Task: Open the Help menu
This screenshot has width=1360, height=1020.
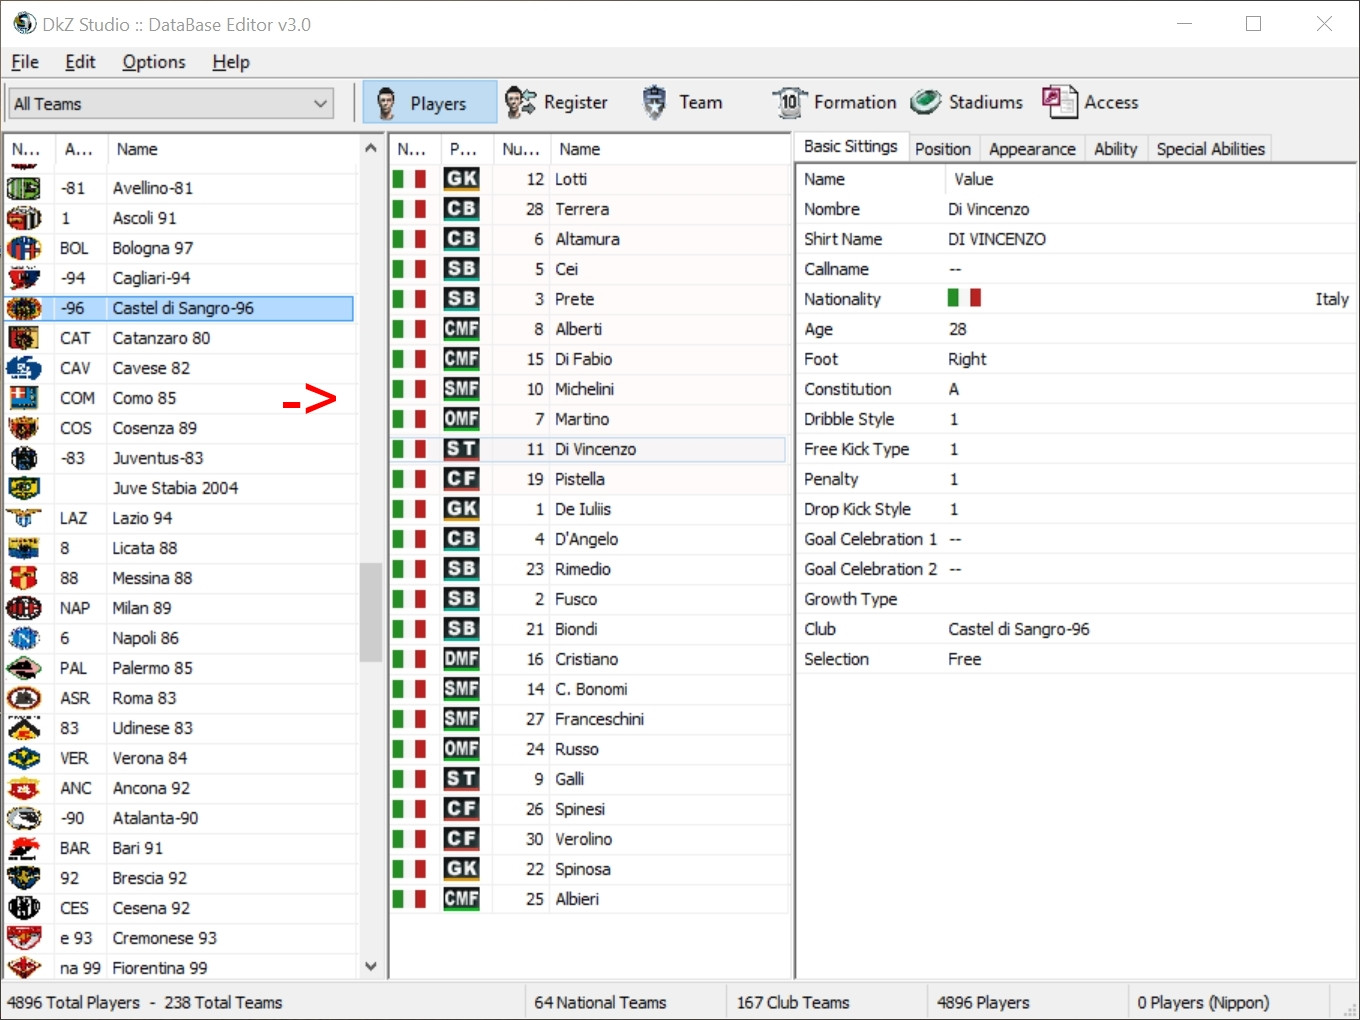Action: [231, 62]
